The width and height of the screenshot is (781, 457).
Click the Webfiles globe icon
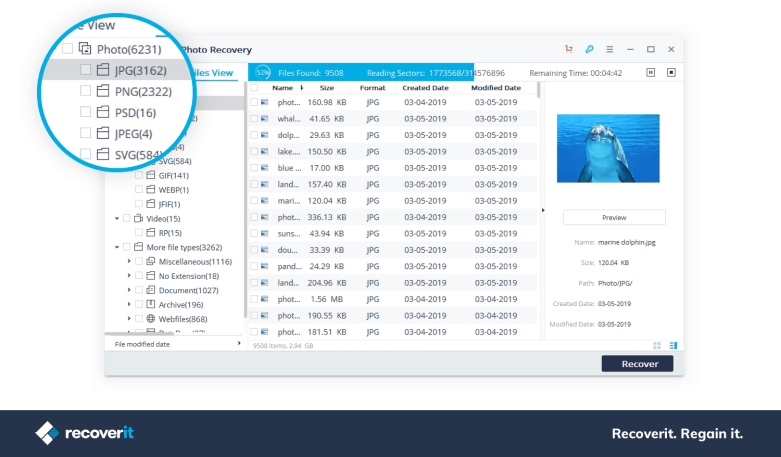click(x=150, y=318)
